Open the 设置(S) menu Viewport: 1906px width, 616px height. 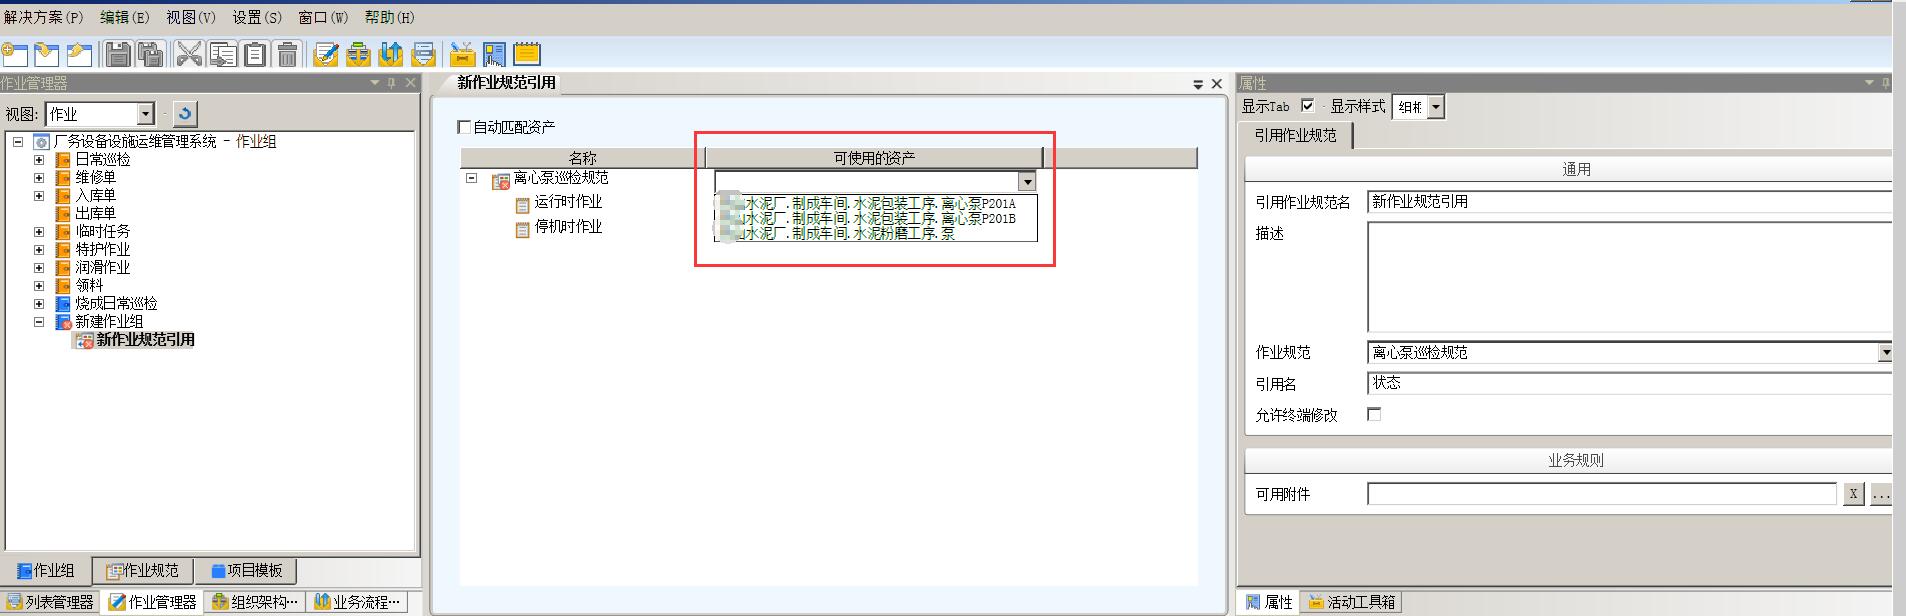(x=257, y=17)
